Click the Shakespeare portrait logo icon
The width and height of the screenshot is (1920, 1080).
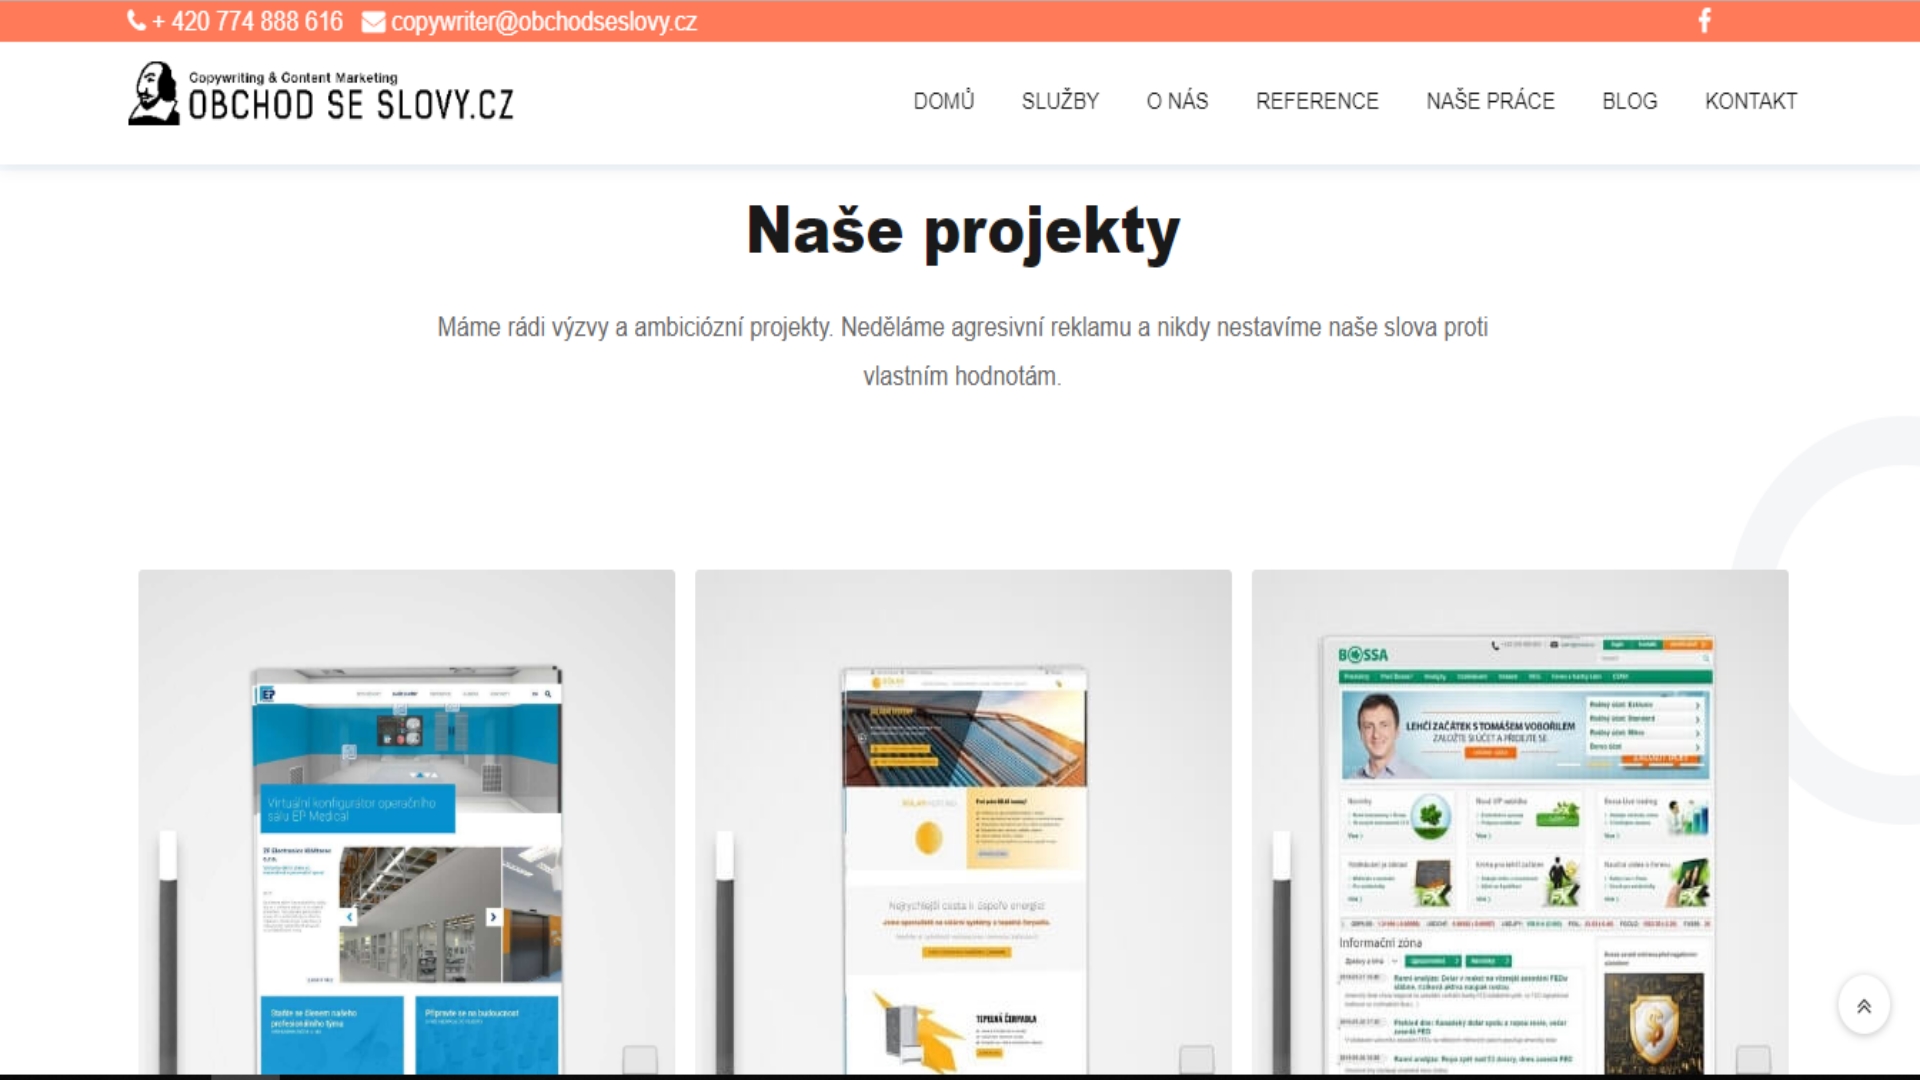(153, 94)
